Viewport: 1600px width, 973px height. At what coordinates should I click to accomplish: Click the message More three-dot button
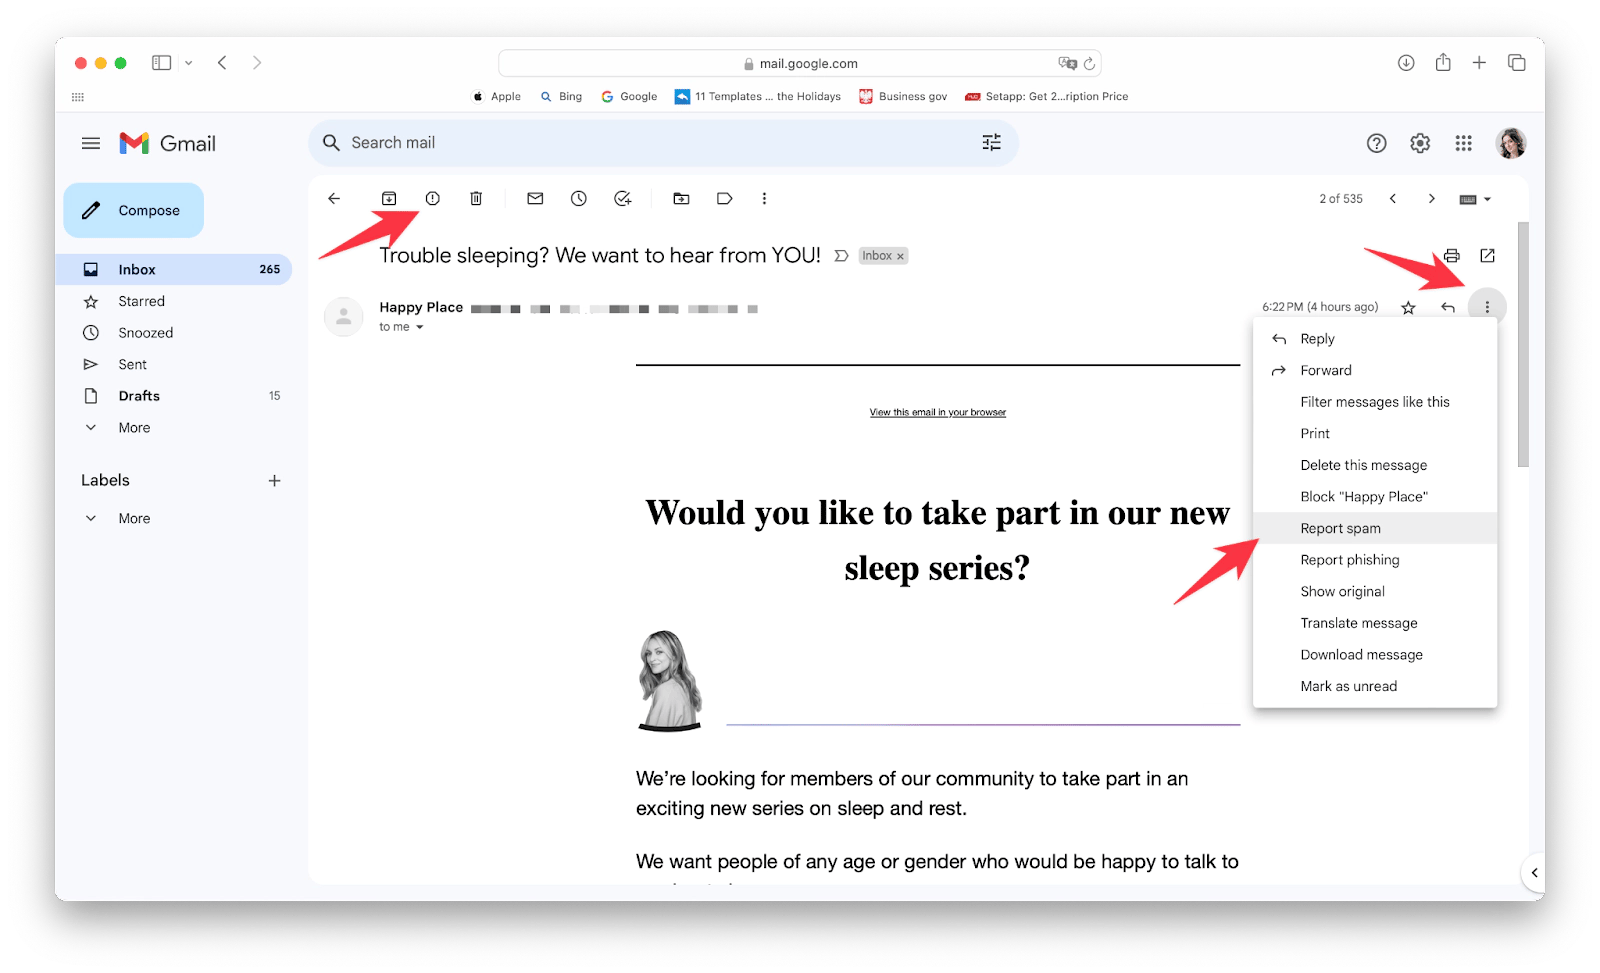tap(1487, 308)
